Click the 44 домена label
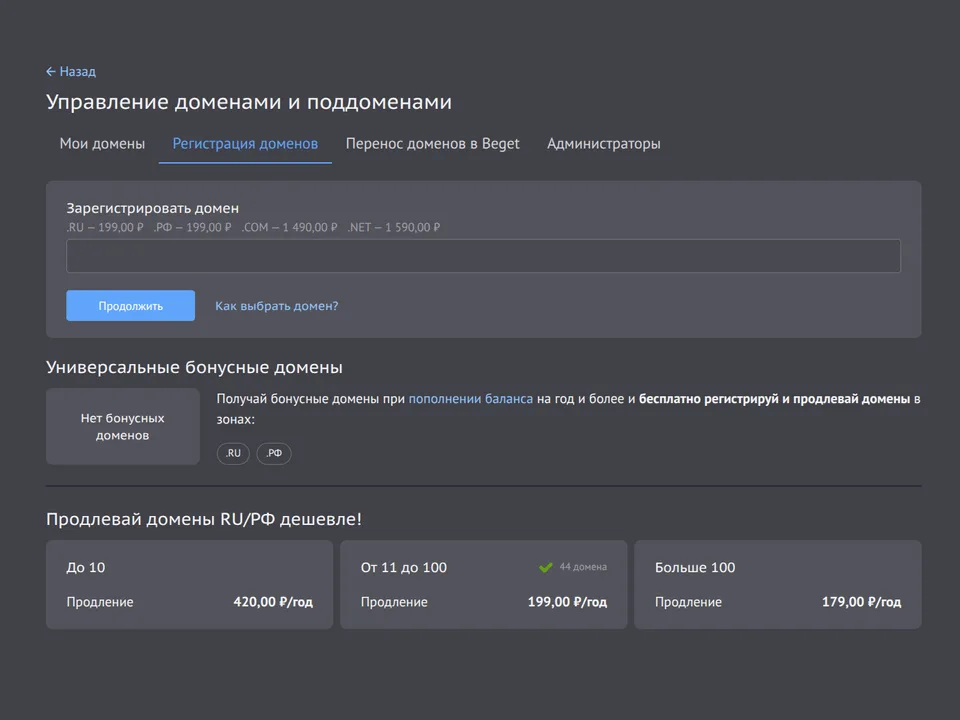Screen dimensions: 960x720 coord(583,567)
